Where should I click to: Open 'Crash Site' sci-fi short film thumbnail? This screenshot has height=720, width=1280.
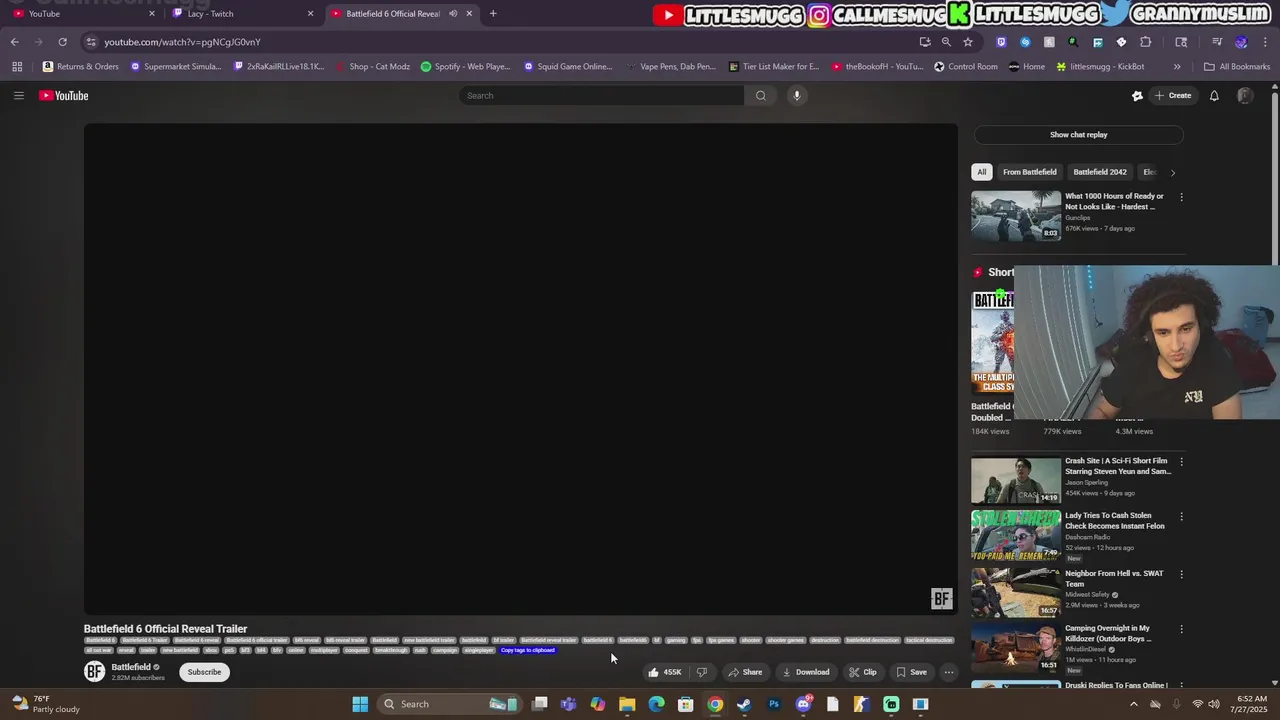[x=1016, y=480]
